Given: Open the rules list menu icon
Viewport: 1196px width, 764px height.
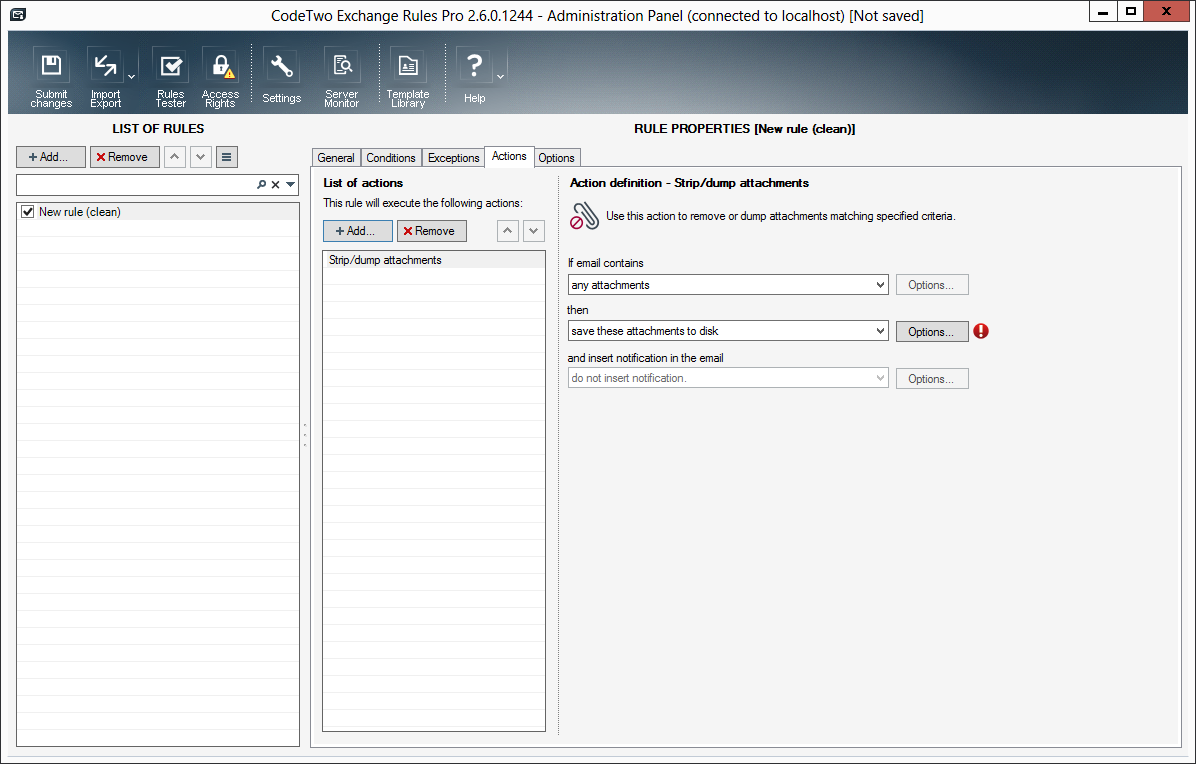Looking at the screenshot, I should pyautogui.click(x=227, y=157).
